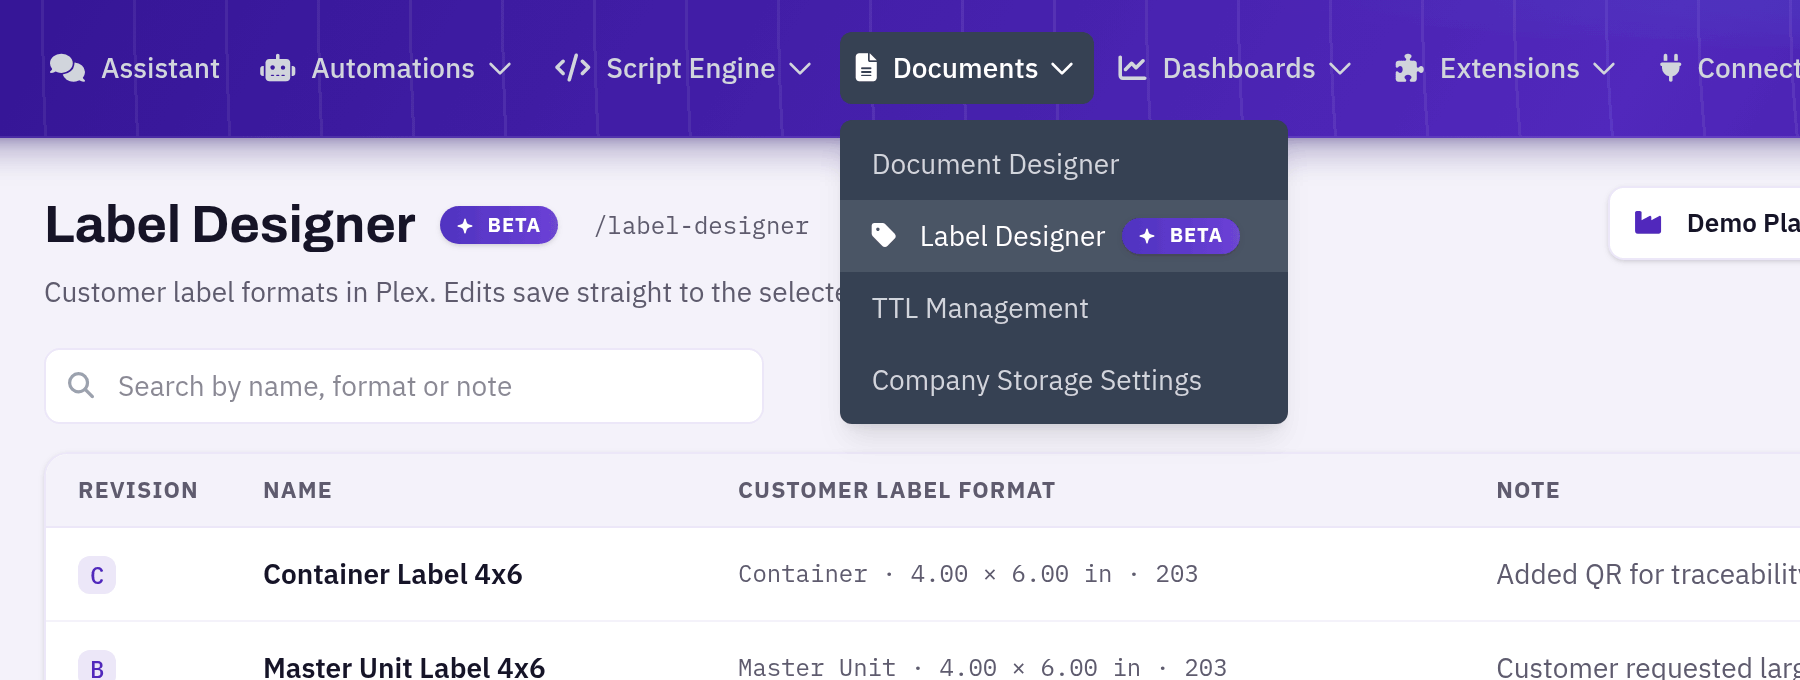Click the BETA badge beside page title
The image size is (1800, 680).
(x=499, y=226)
